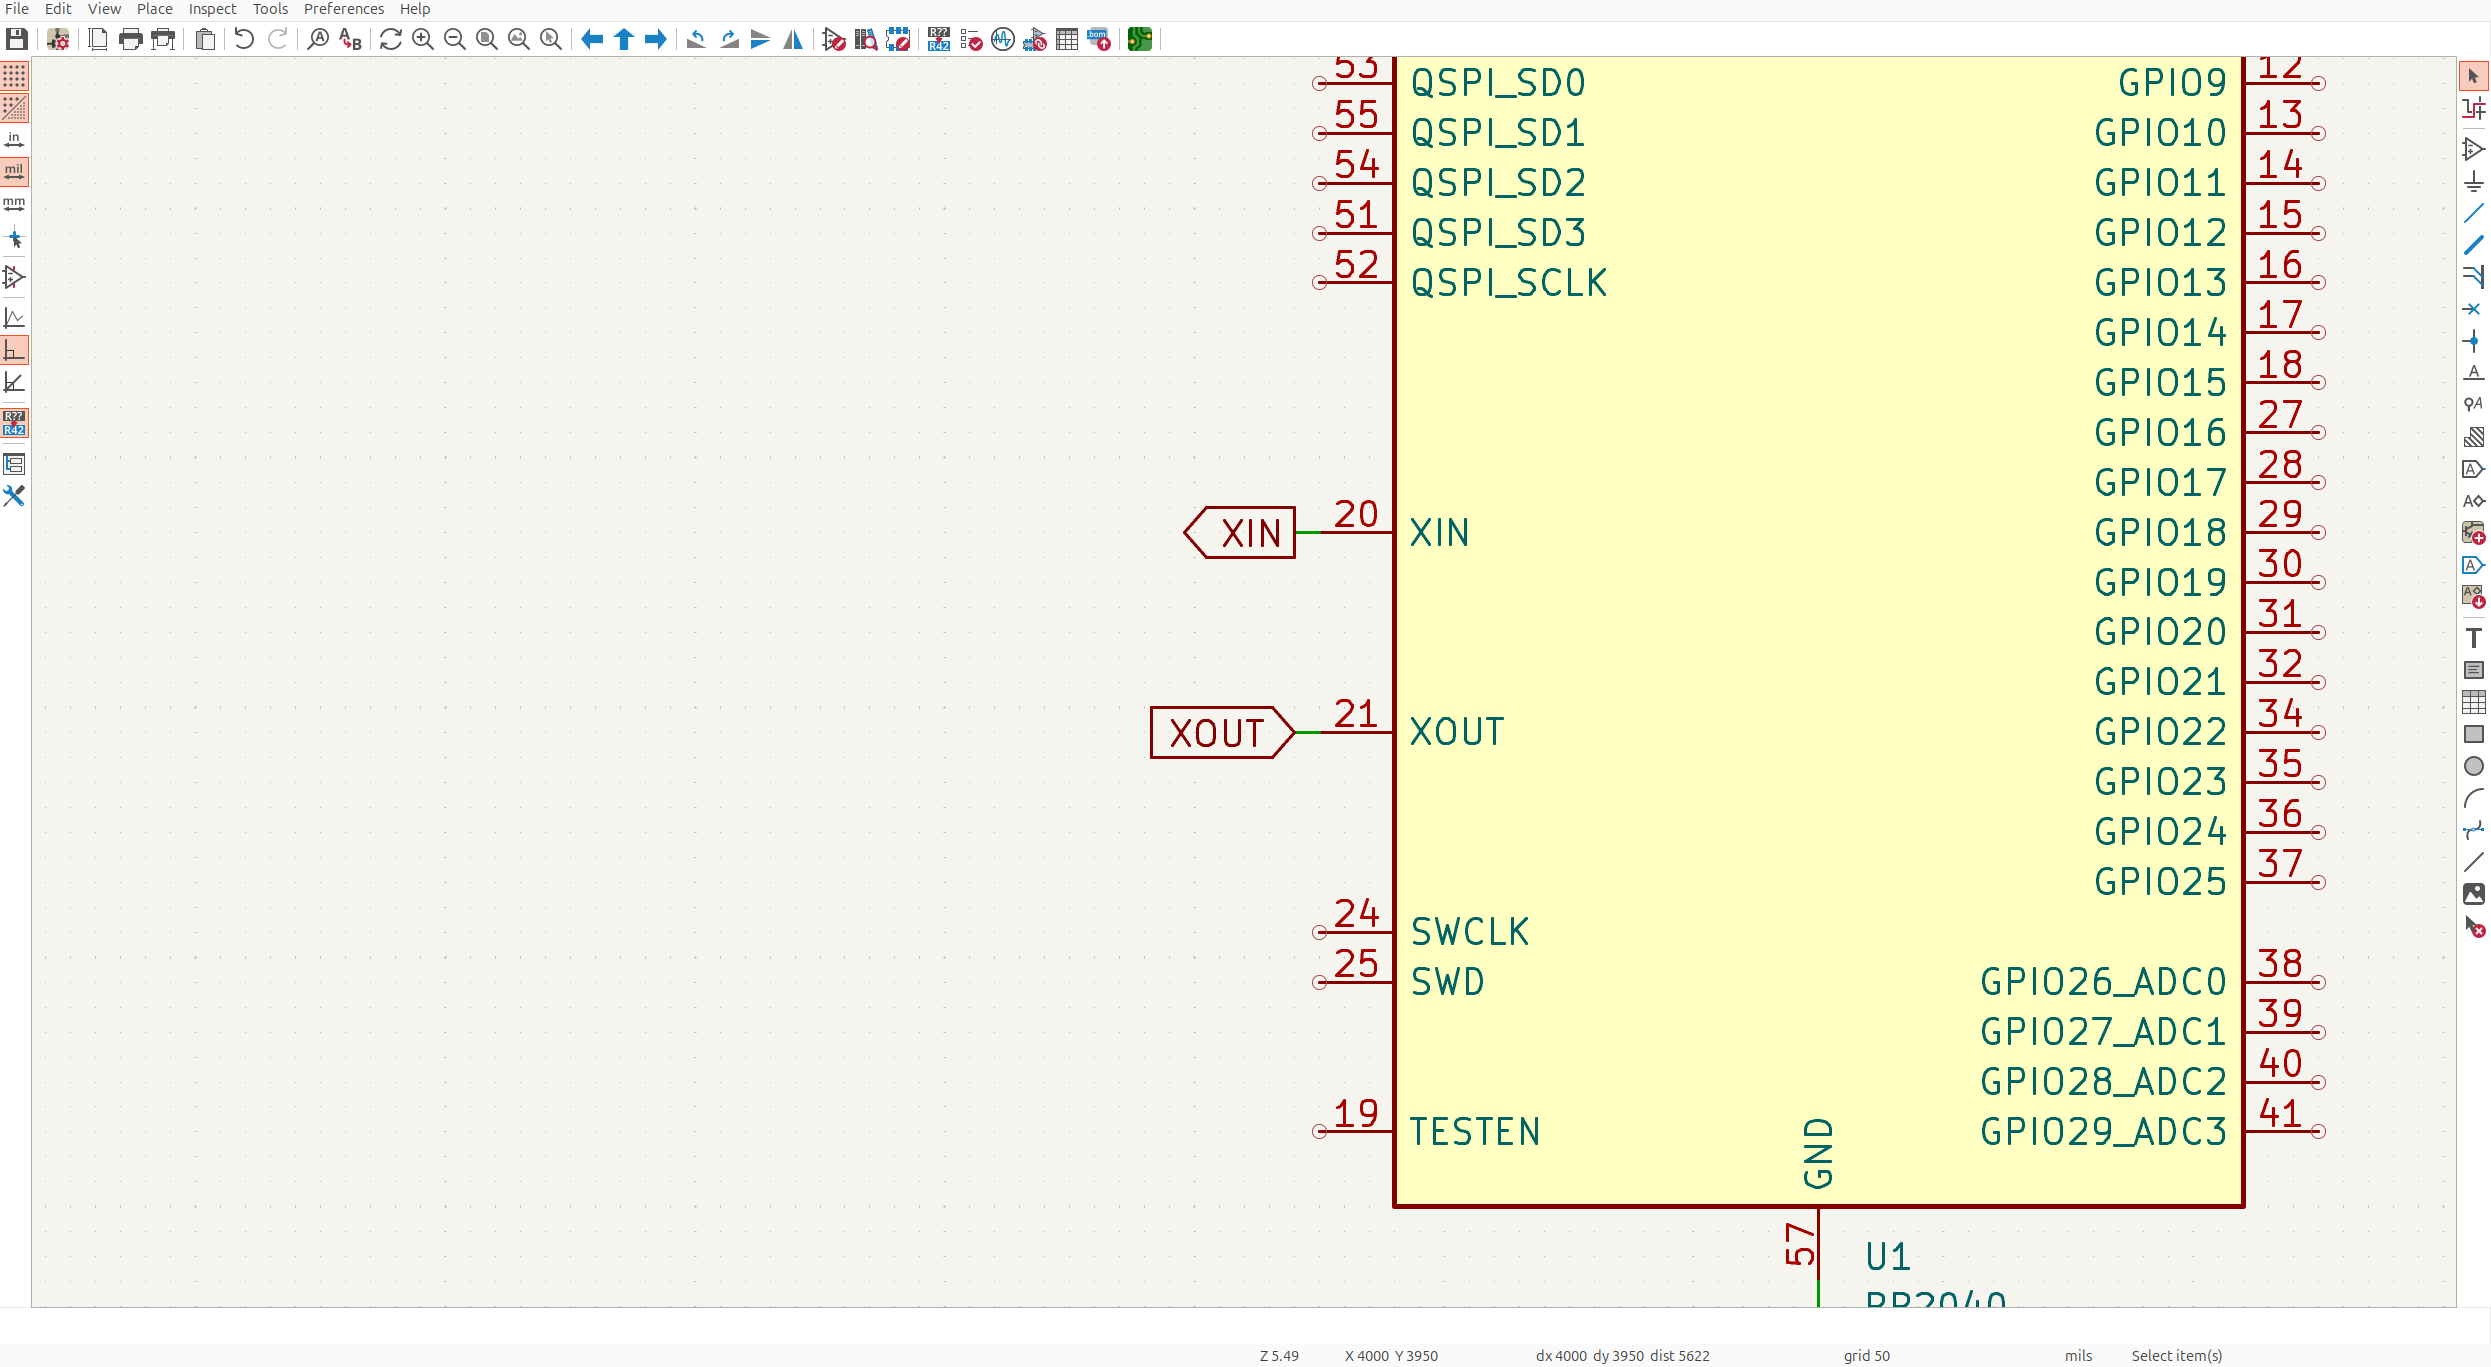Click Zoom to fit page icon
This screenshot has height=1367, width=2491.
[x=487, y=39]
